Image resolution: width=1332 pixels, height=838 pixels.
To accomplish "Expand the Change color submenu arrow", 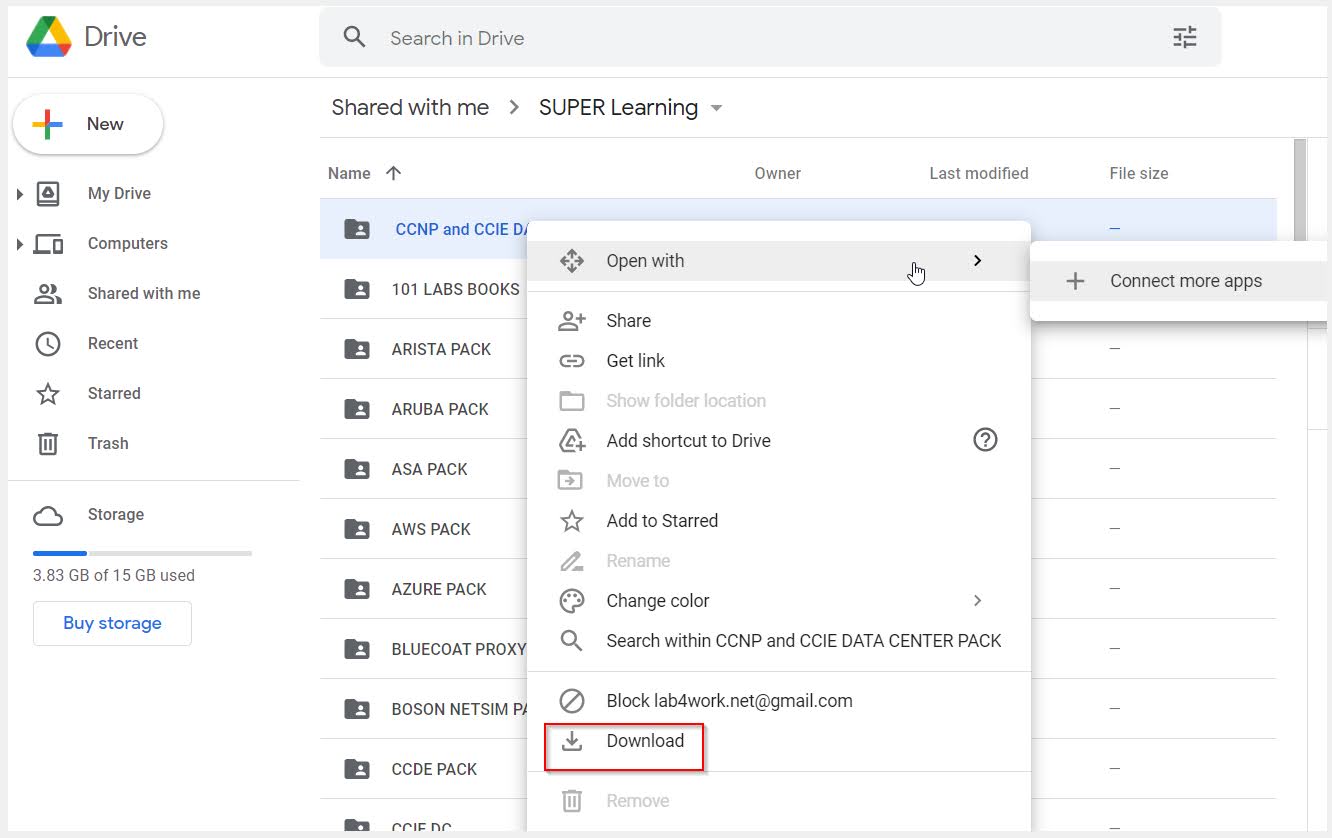I will click(978, 601).
